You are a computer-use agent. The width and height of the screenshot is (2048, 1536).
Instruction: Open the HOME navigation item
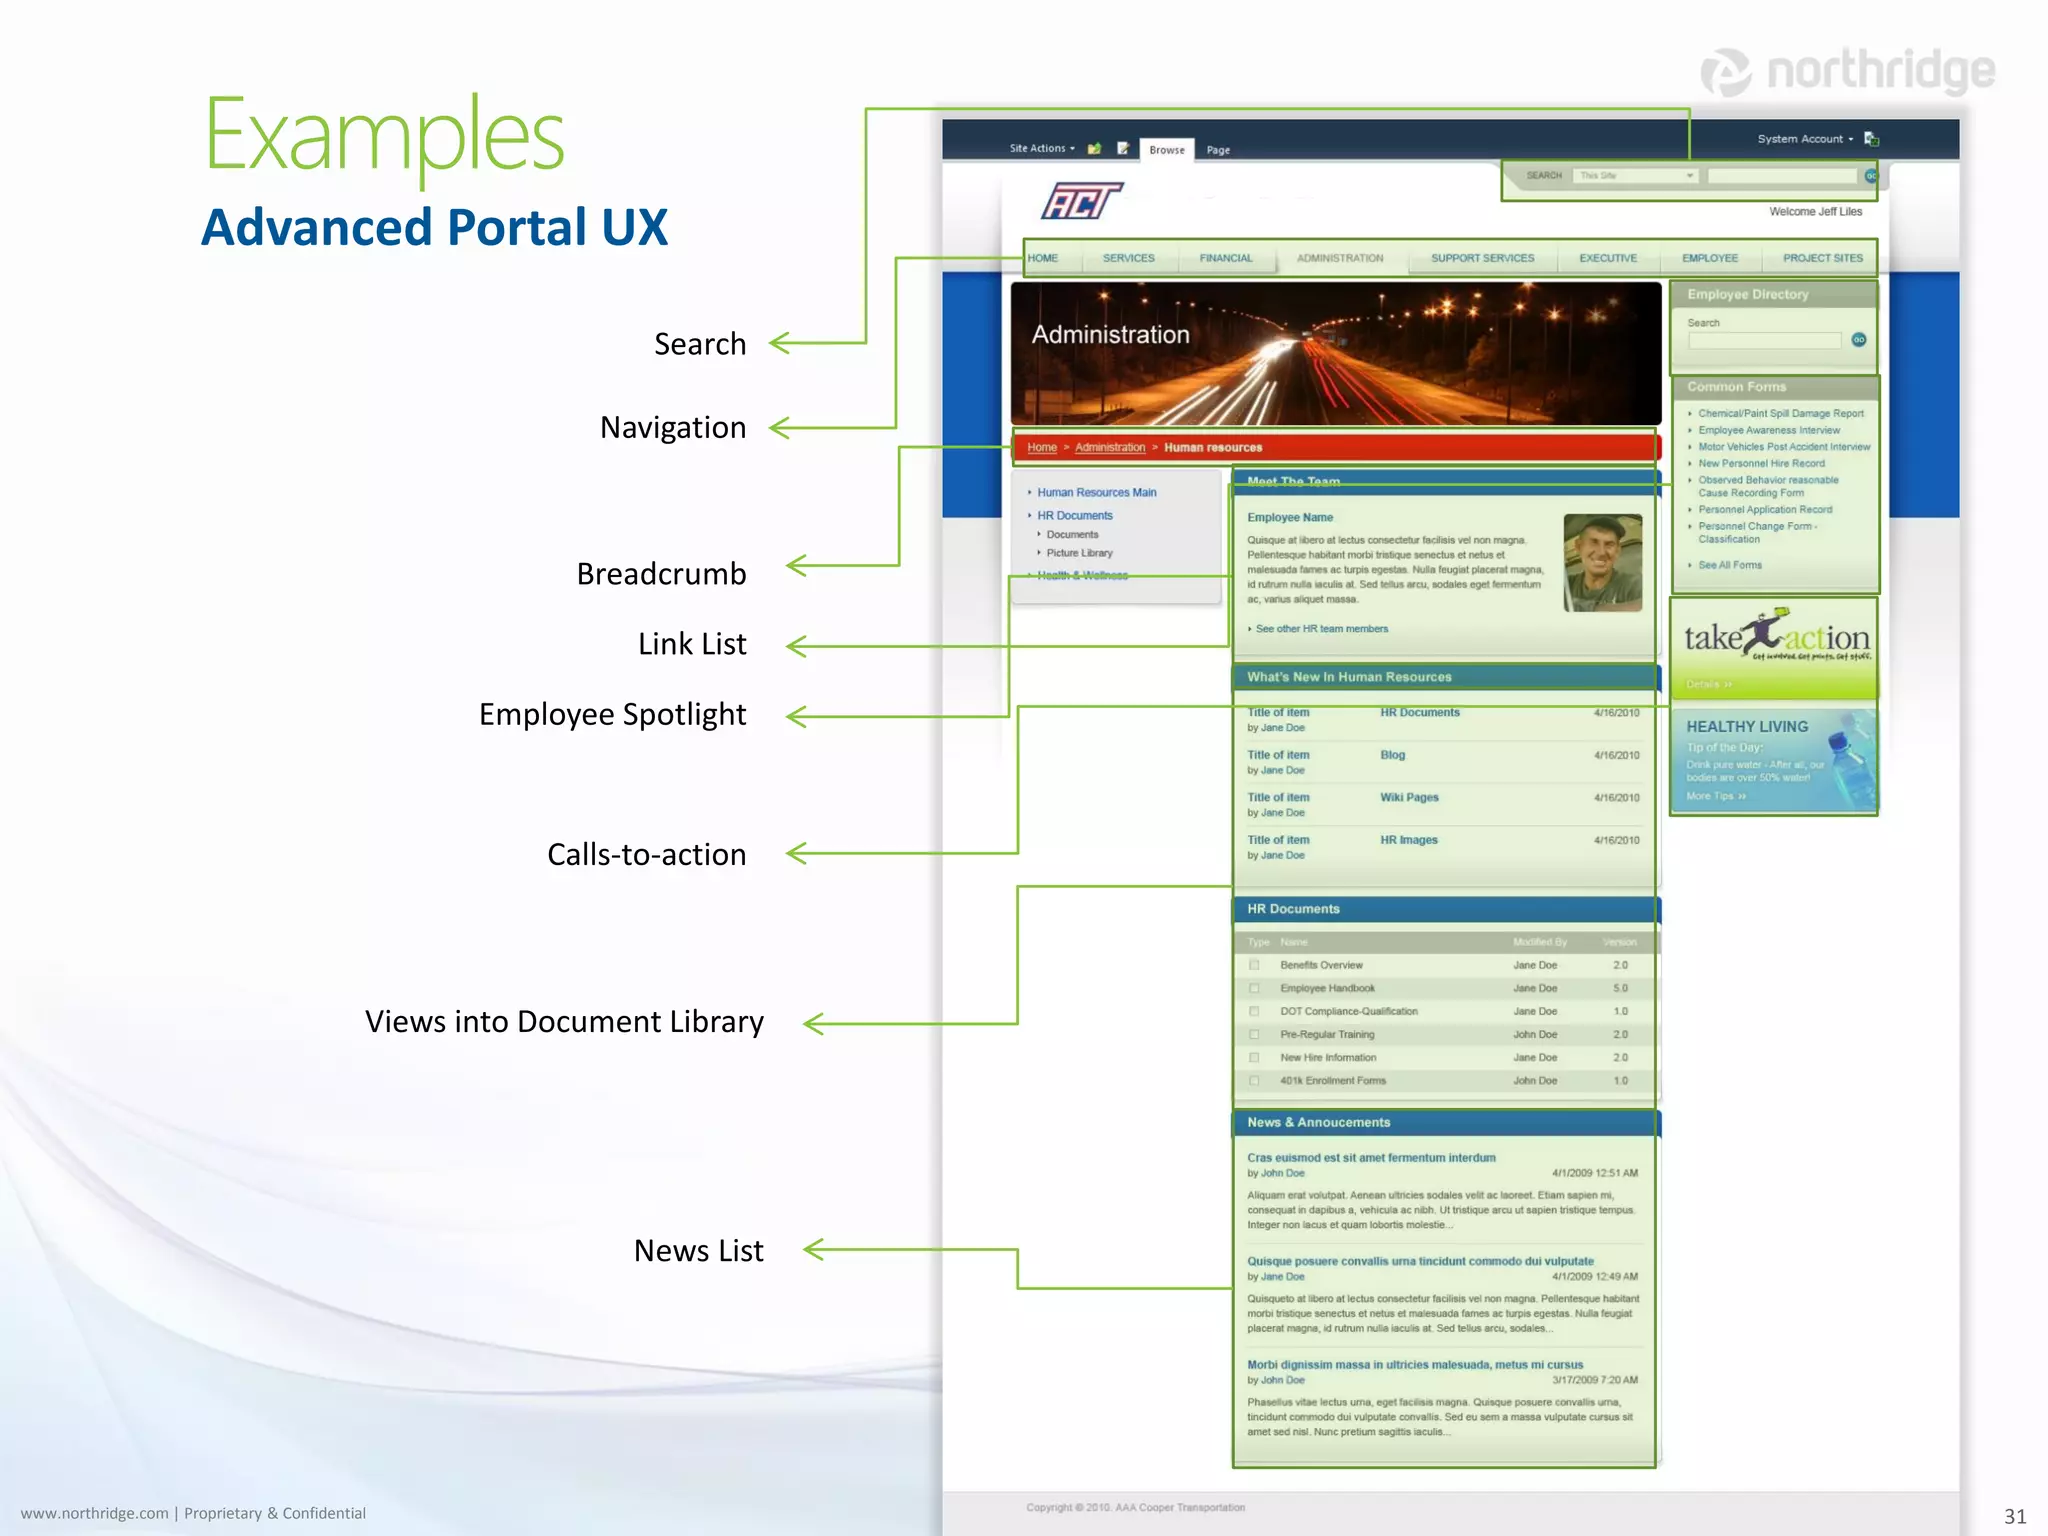click(x=1042, y=258)
